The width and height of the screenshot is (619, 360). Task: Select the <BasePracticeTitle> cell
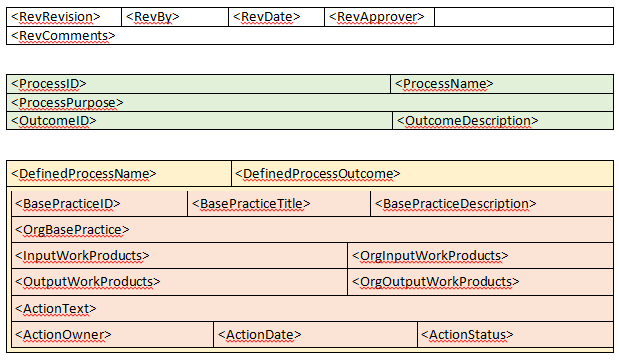point(279,204)
